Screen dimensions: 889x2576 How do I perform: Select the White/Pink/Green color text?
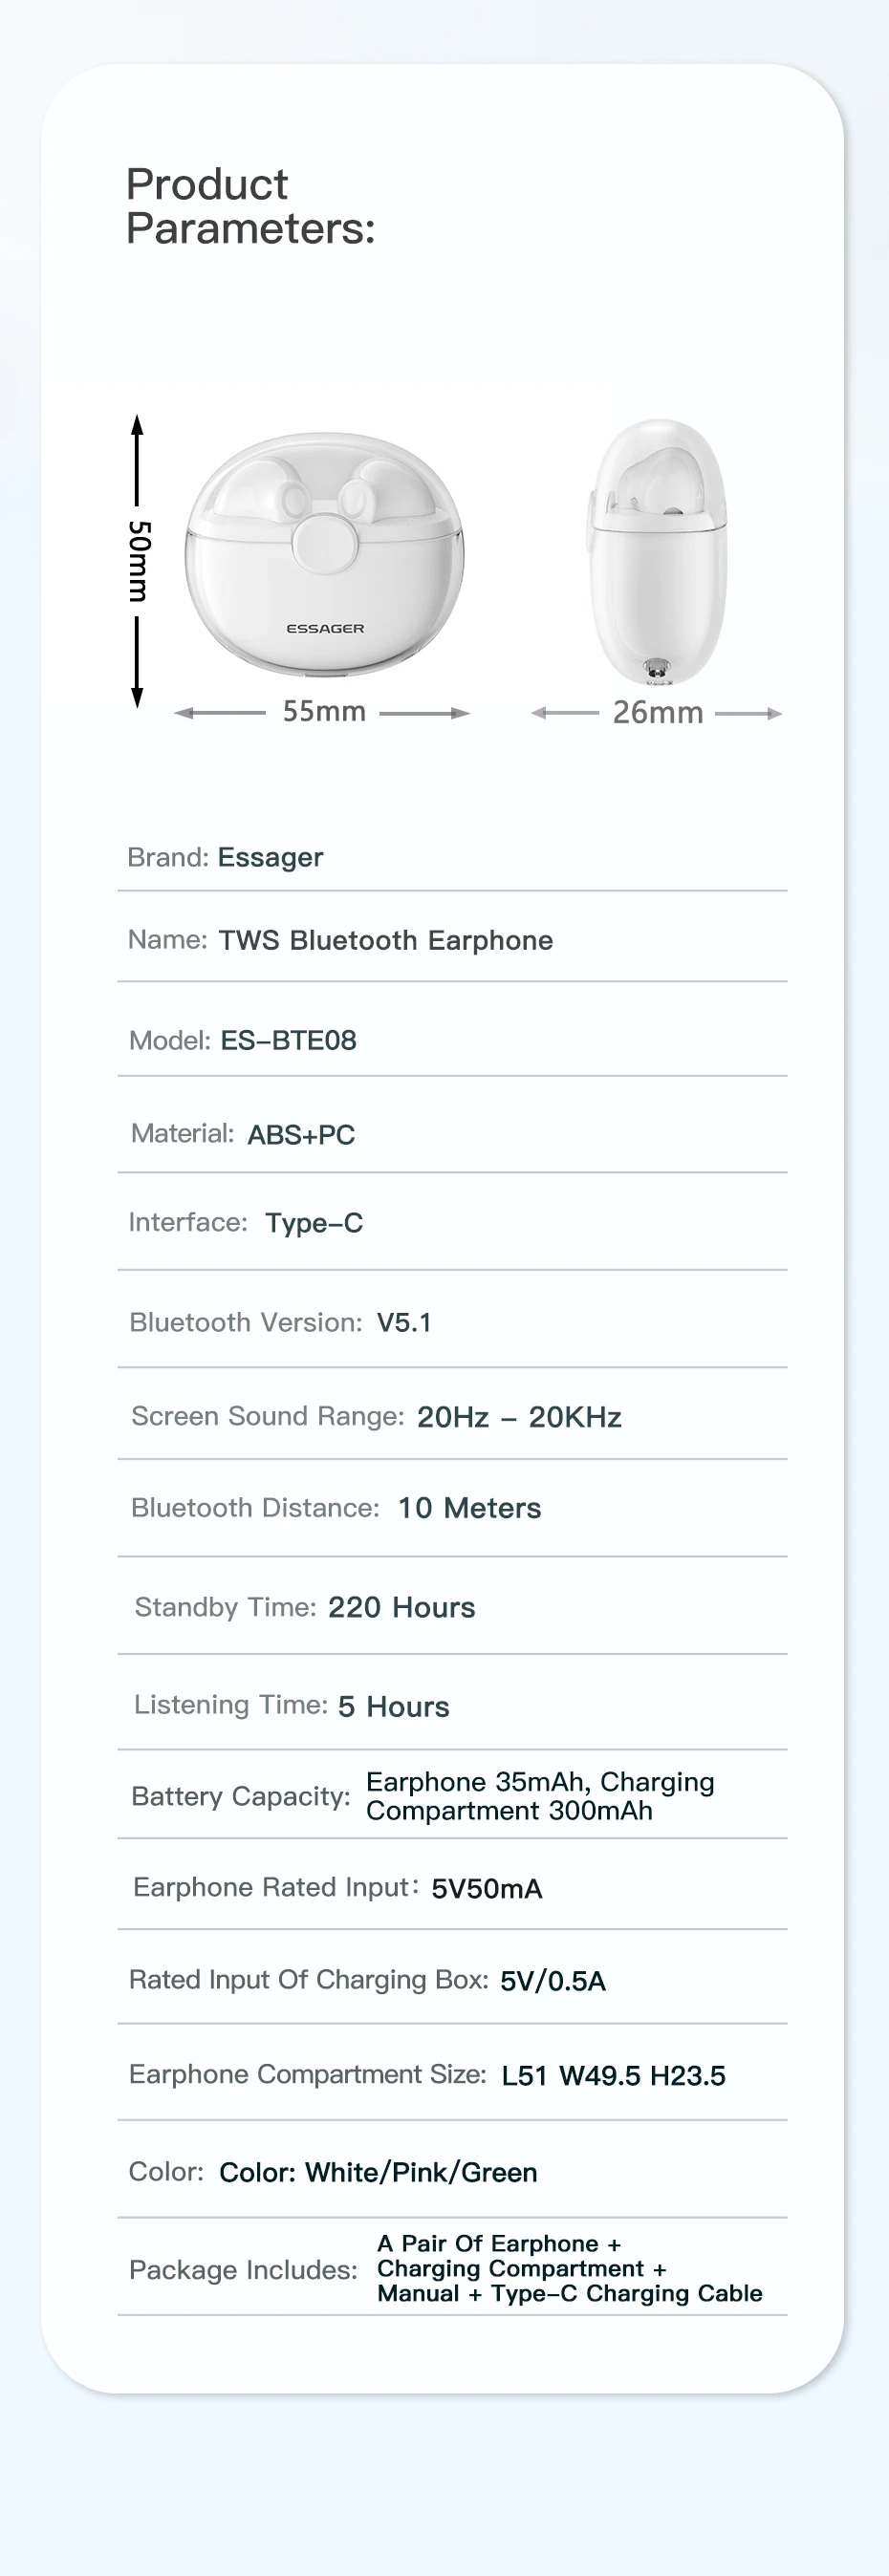coord(420,2173)
